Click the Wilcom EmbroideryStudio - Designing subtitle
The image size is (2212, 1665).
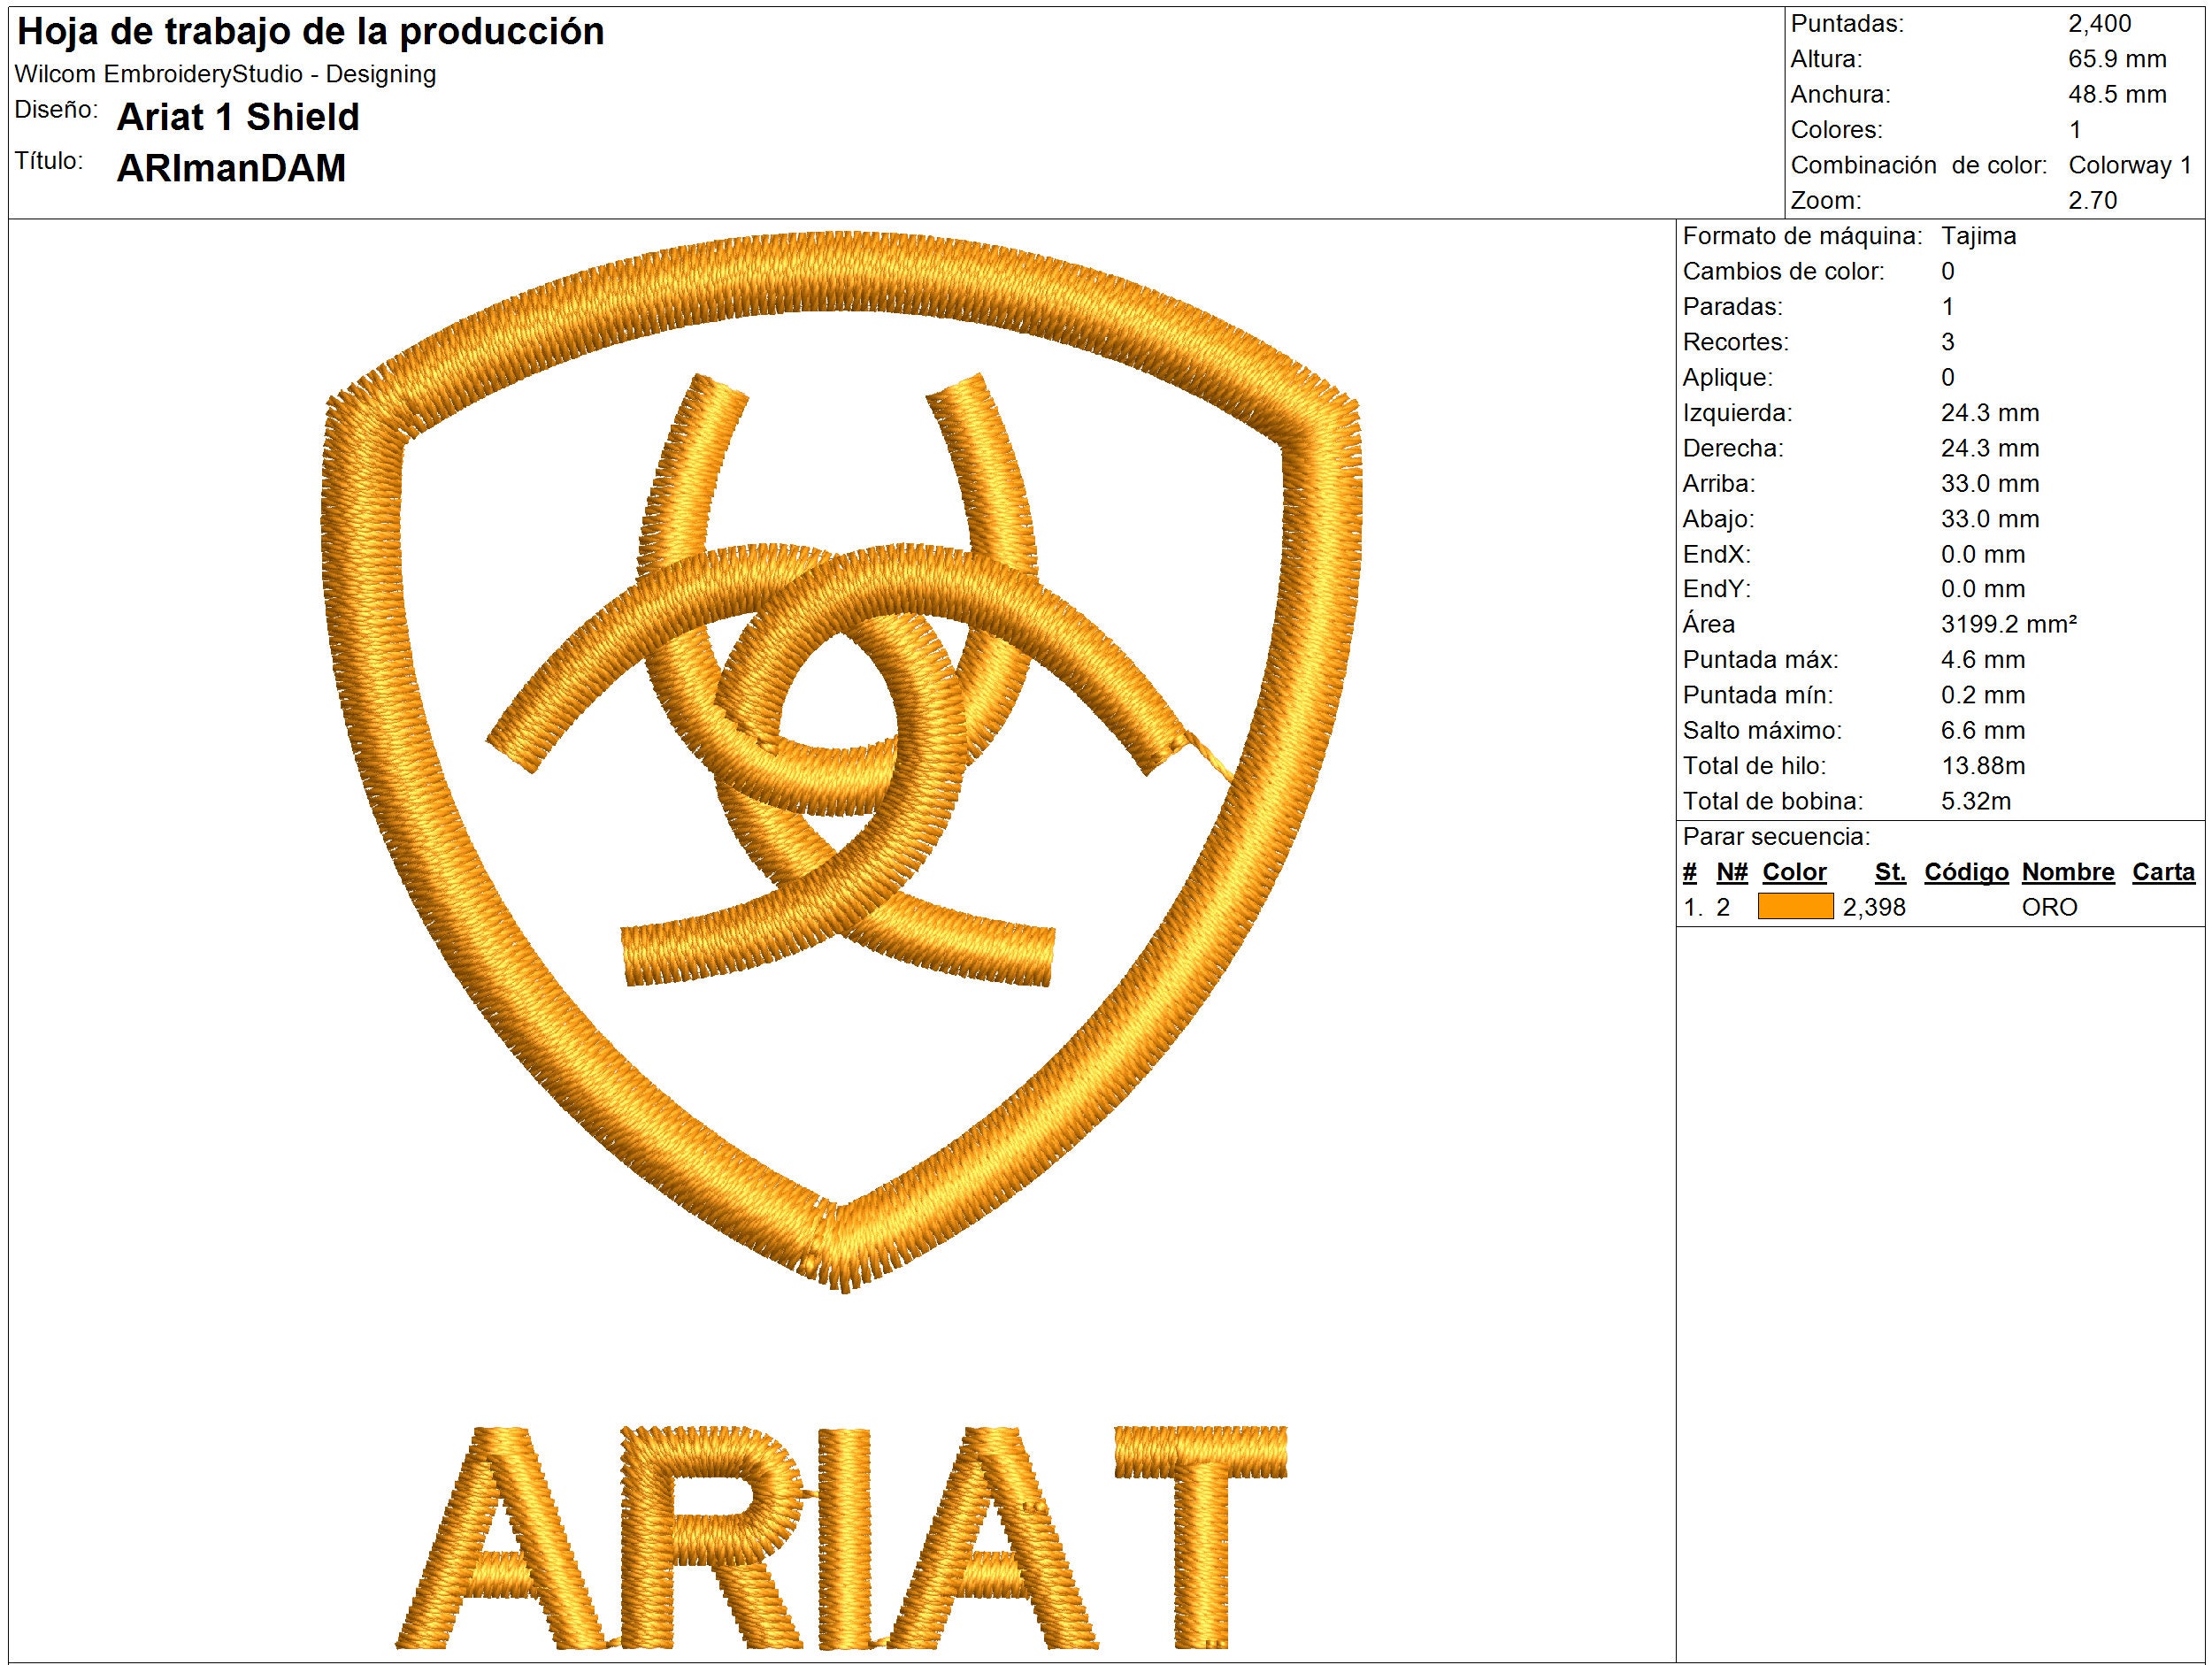pyautogui.click(x=225, y=74)
